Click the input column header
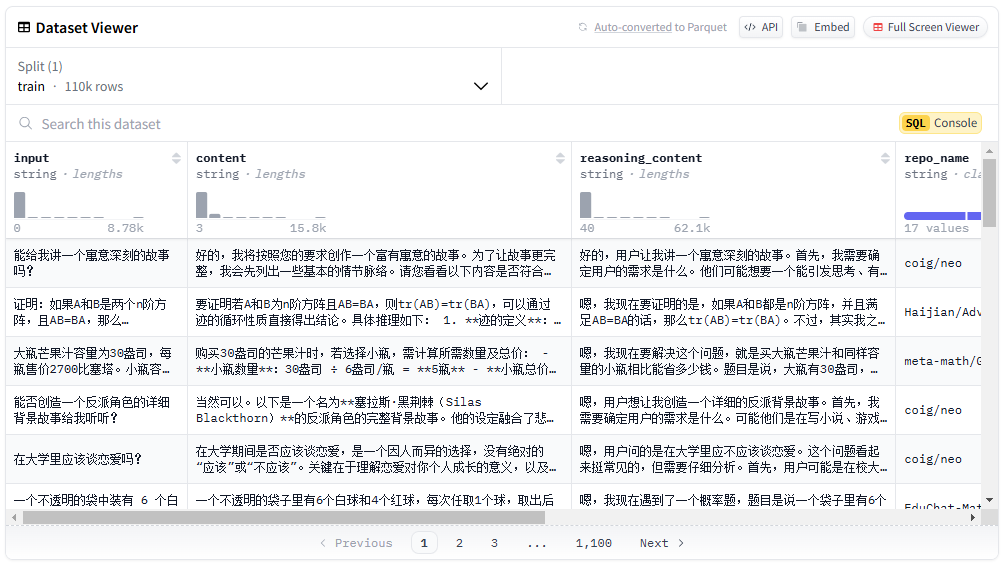The image size is (1004, 565). pyautogui.click(x=31, y=158)
